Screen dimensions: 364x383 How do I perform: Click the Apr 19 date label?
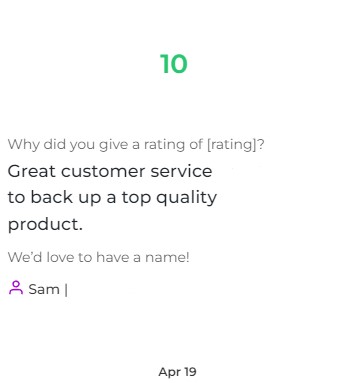[177, 372]
